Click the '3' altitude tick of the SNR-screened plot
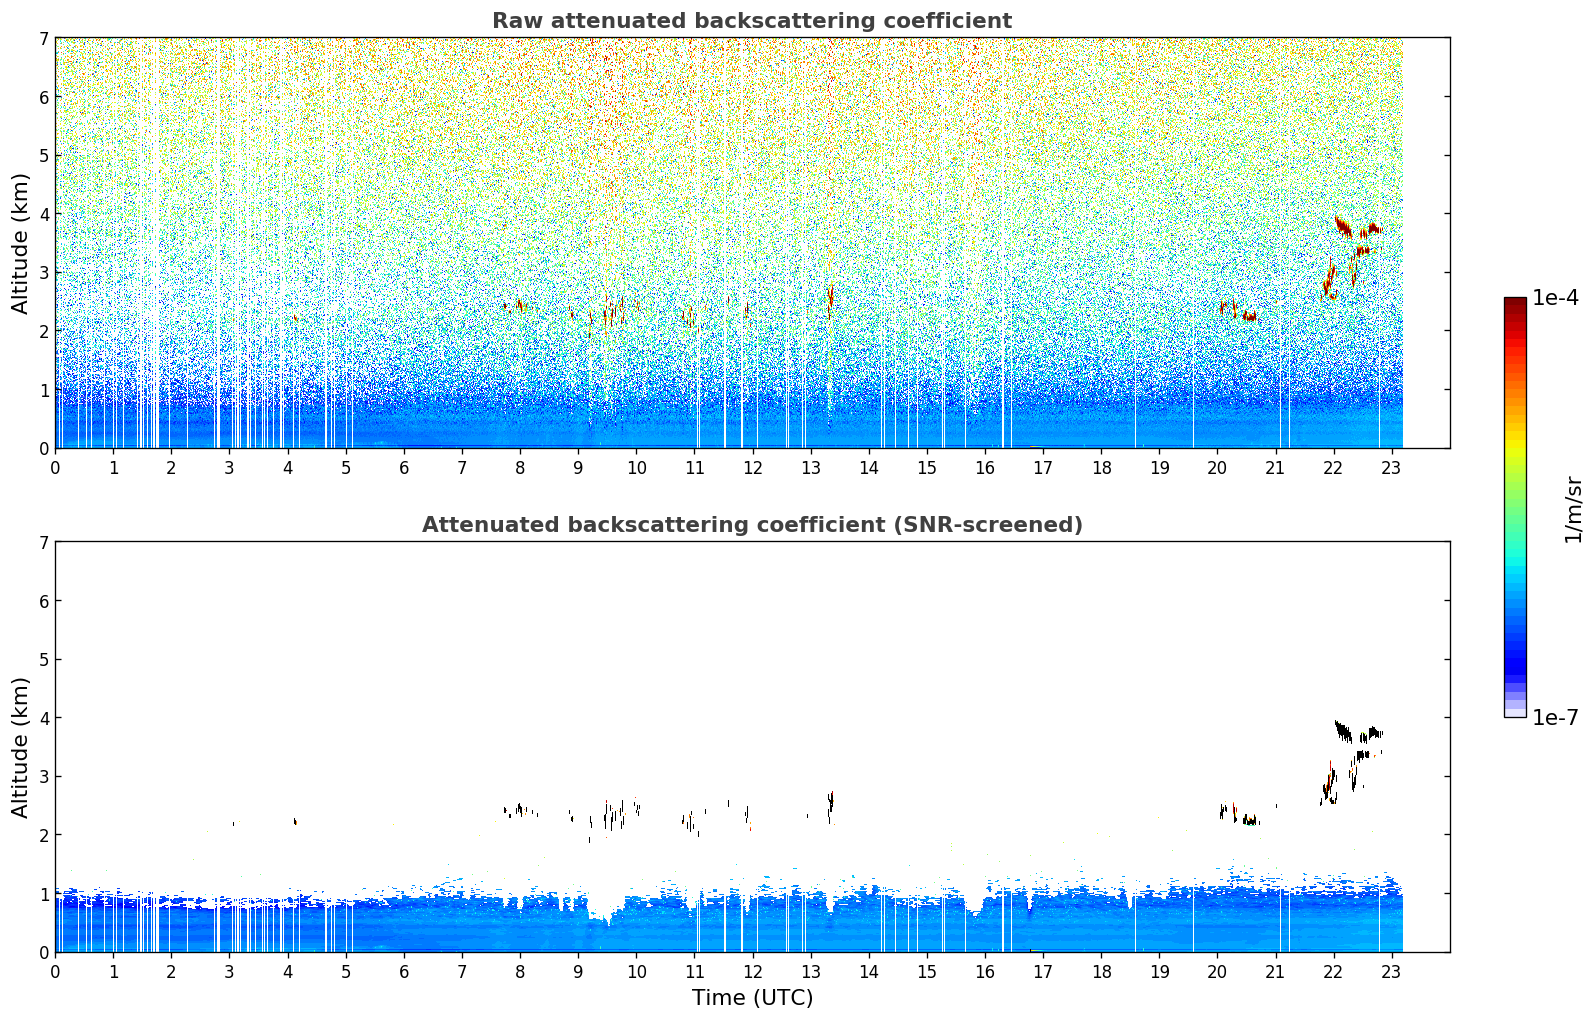The width and height of the screenshot is (1595, 1020). click(43, 777)
